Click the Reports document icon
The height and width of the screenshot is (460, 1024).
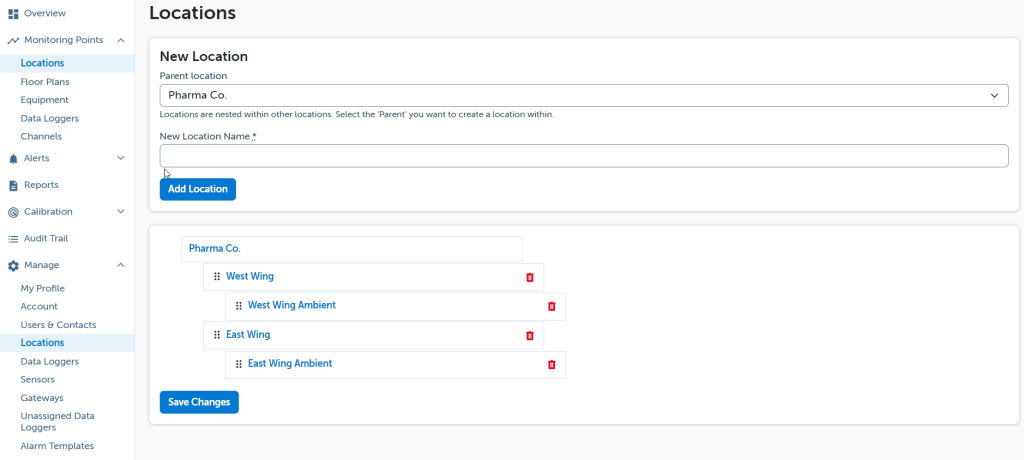[13, 185]
